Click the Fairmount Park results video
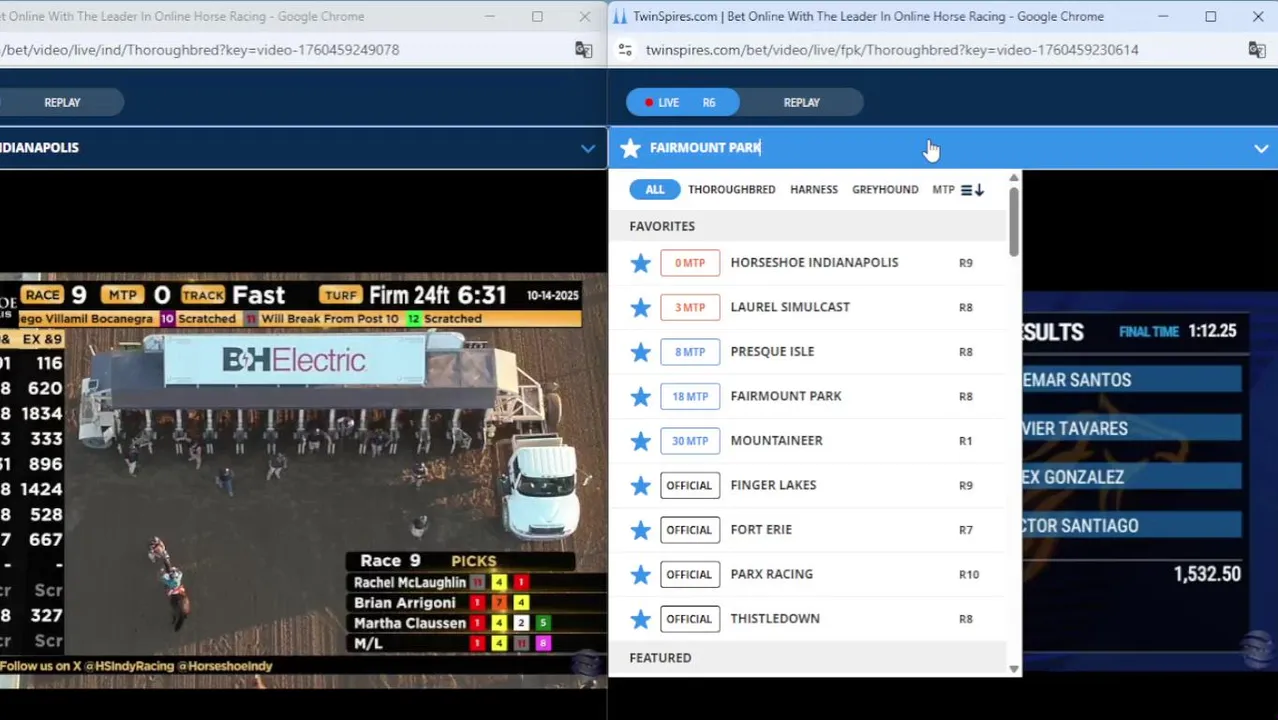The image size is (1278, 720). (1148, 480)
